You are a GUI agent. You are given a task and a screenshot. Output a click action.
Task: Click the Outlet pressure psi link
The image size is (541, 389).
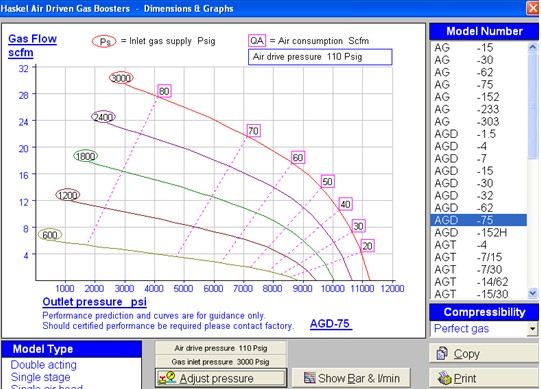coord(95,302)
